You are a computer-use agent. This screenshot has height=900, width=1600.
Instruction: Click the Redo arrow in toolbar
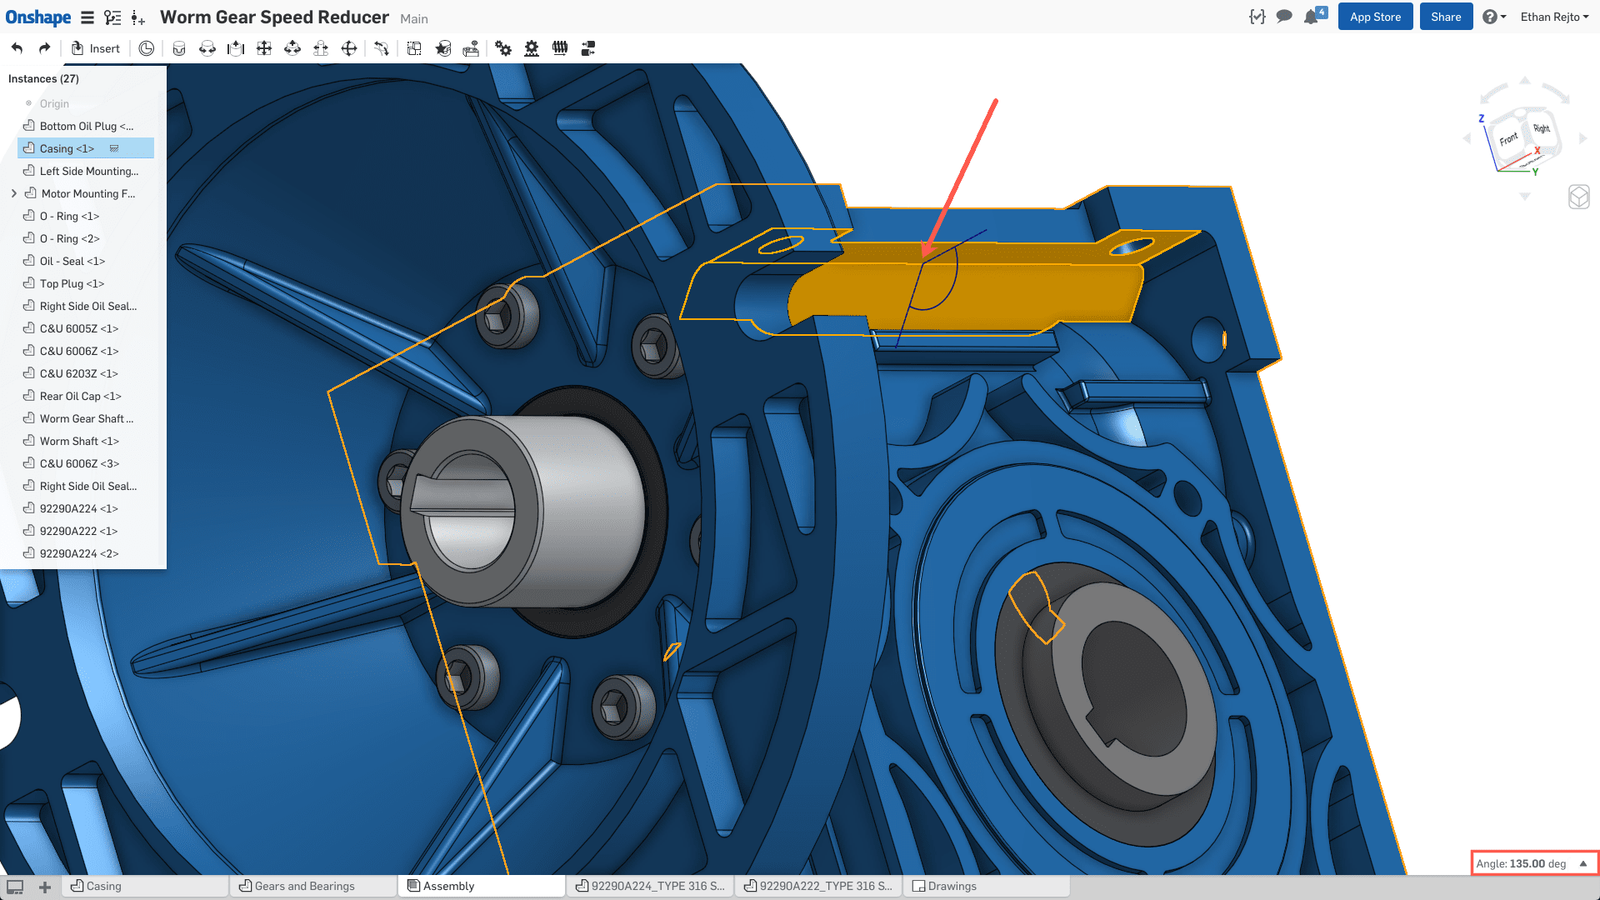[44, 48]
